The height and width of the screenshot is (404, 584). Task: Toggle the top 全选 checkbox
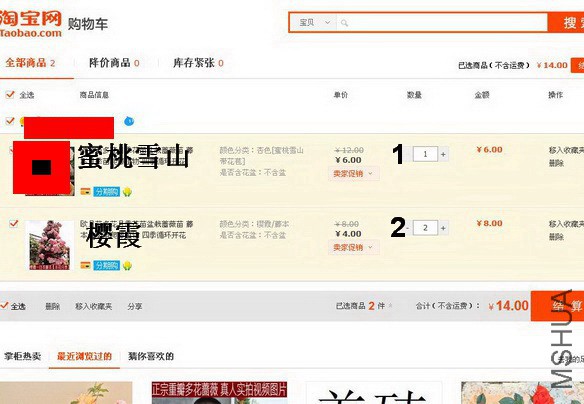coord(10,94)
